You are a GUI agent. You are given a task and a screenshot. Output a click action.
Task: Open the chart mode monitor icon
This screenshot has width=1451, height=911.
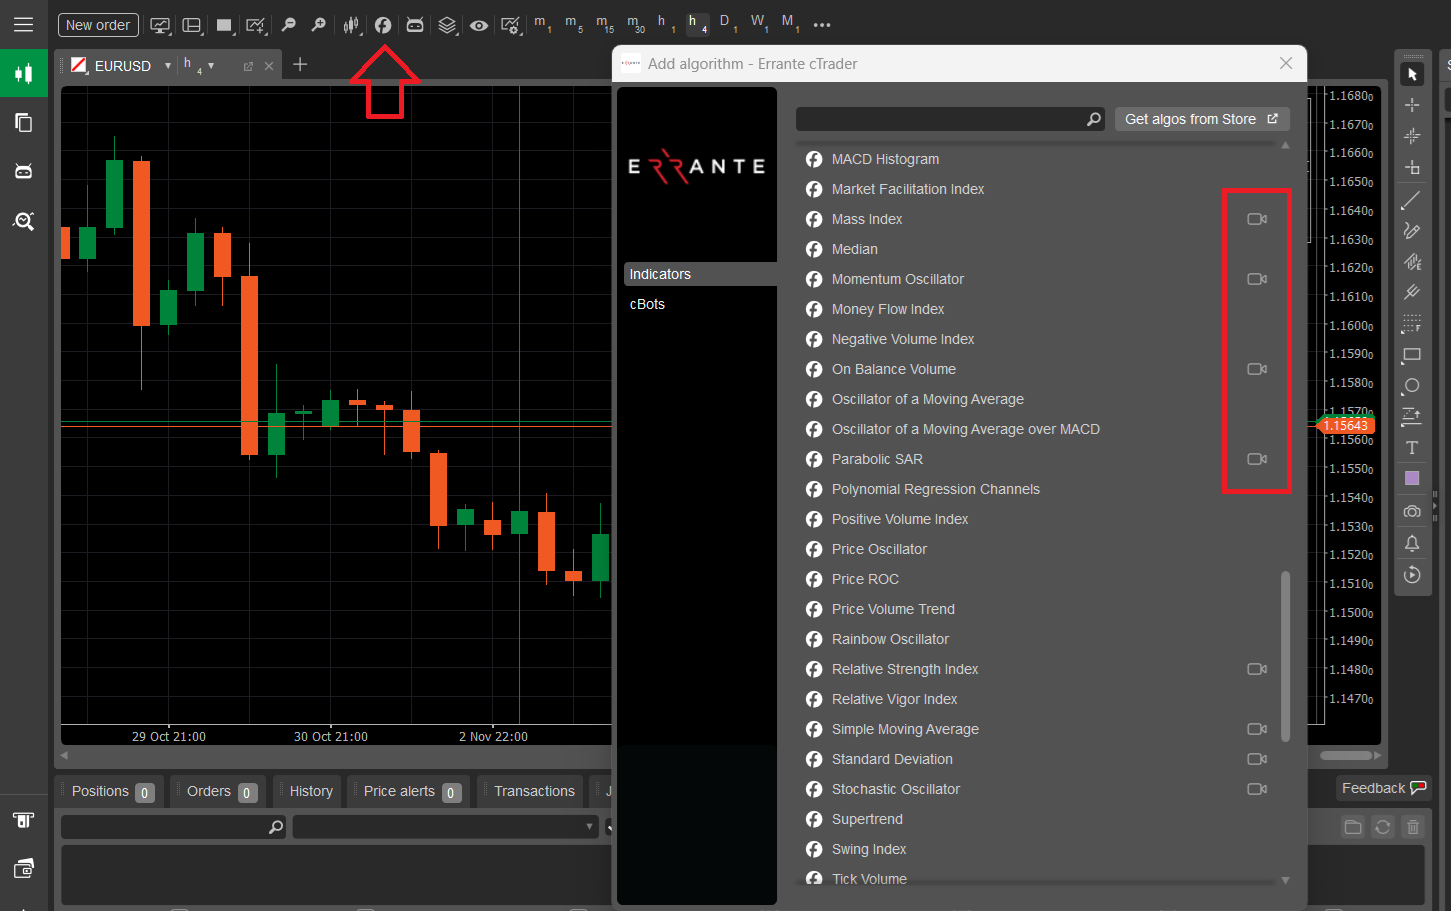pyautogui.click(x=160, y=25)
